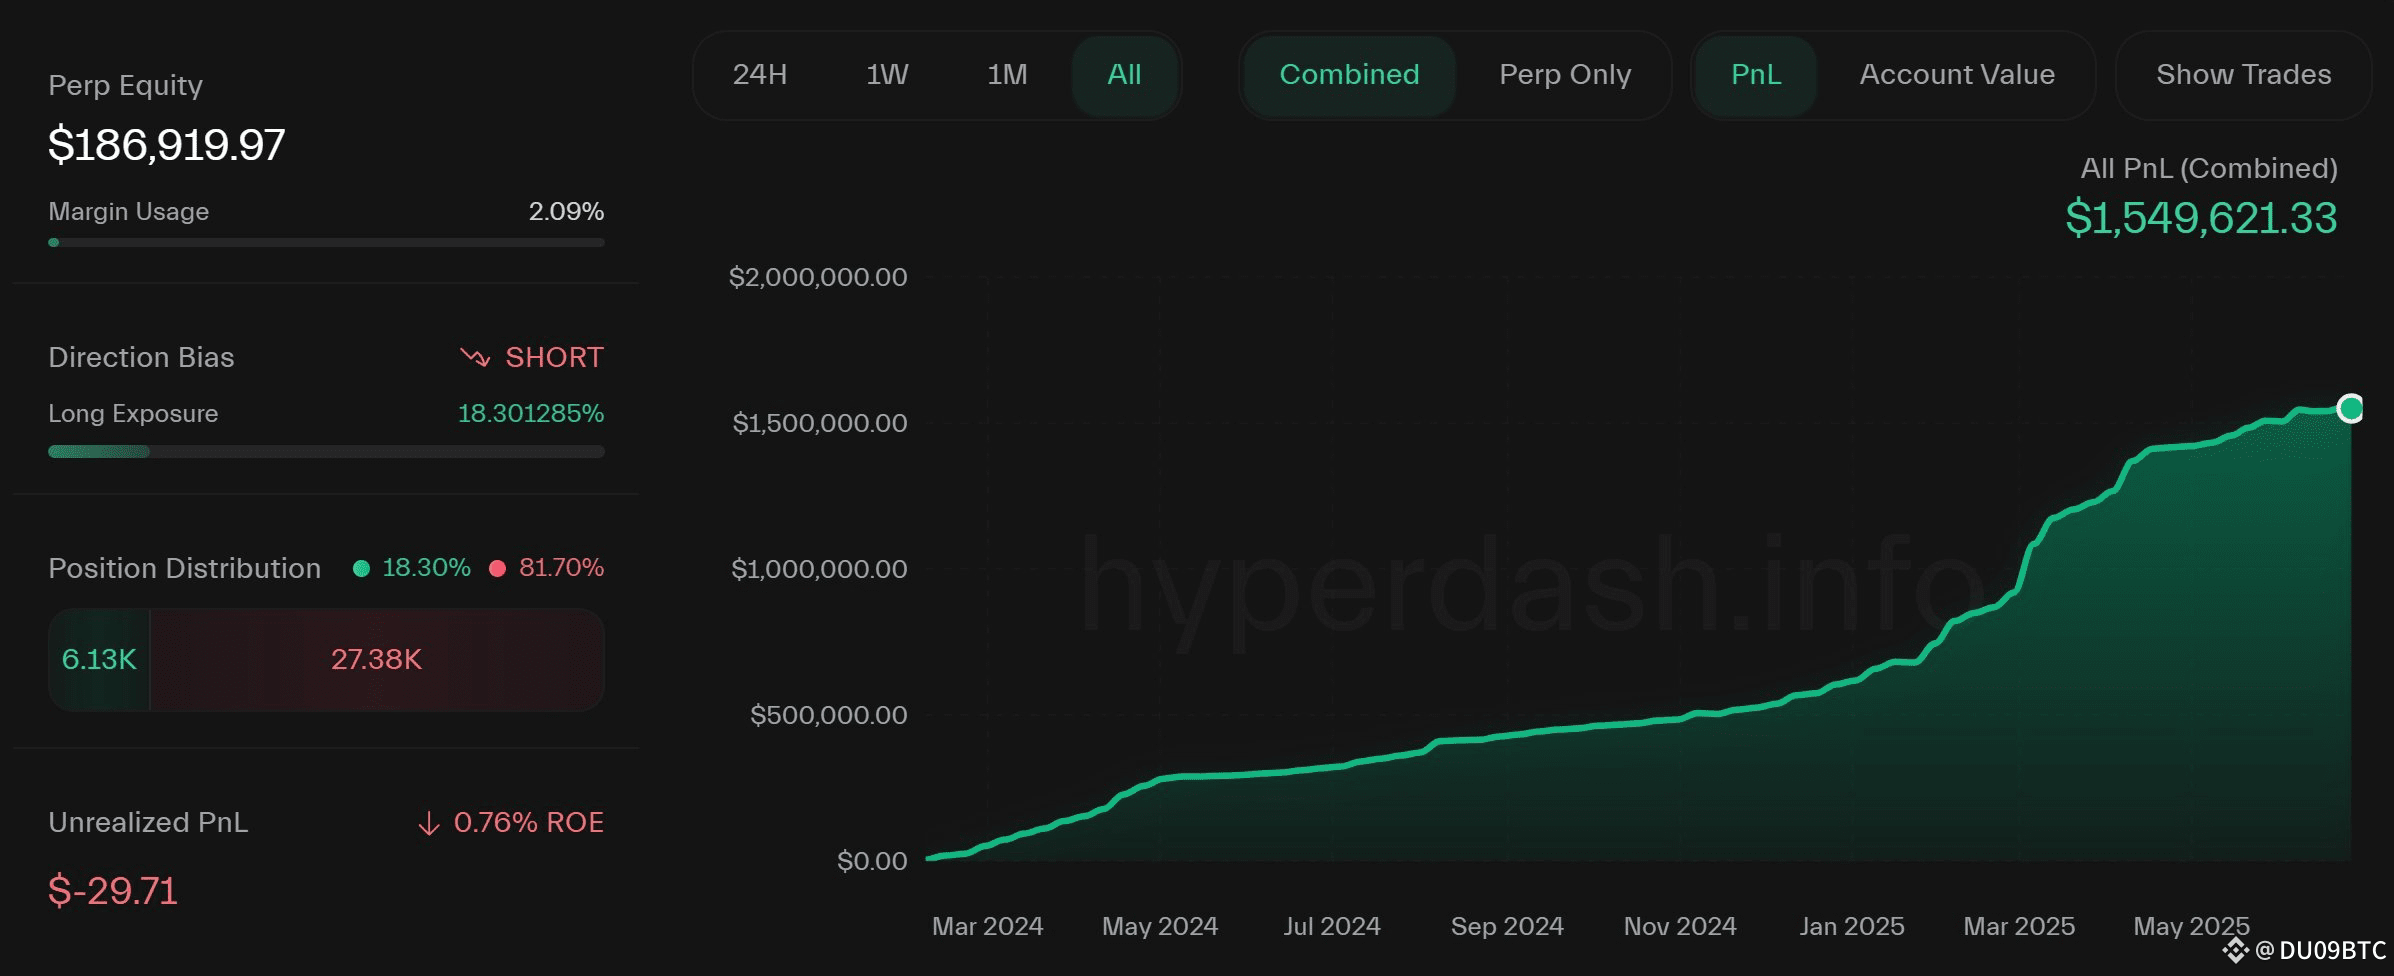Select the 24H time range
Screen dimensions: 2394x976
(x=760, y=75)
